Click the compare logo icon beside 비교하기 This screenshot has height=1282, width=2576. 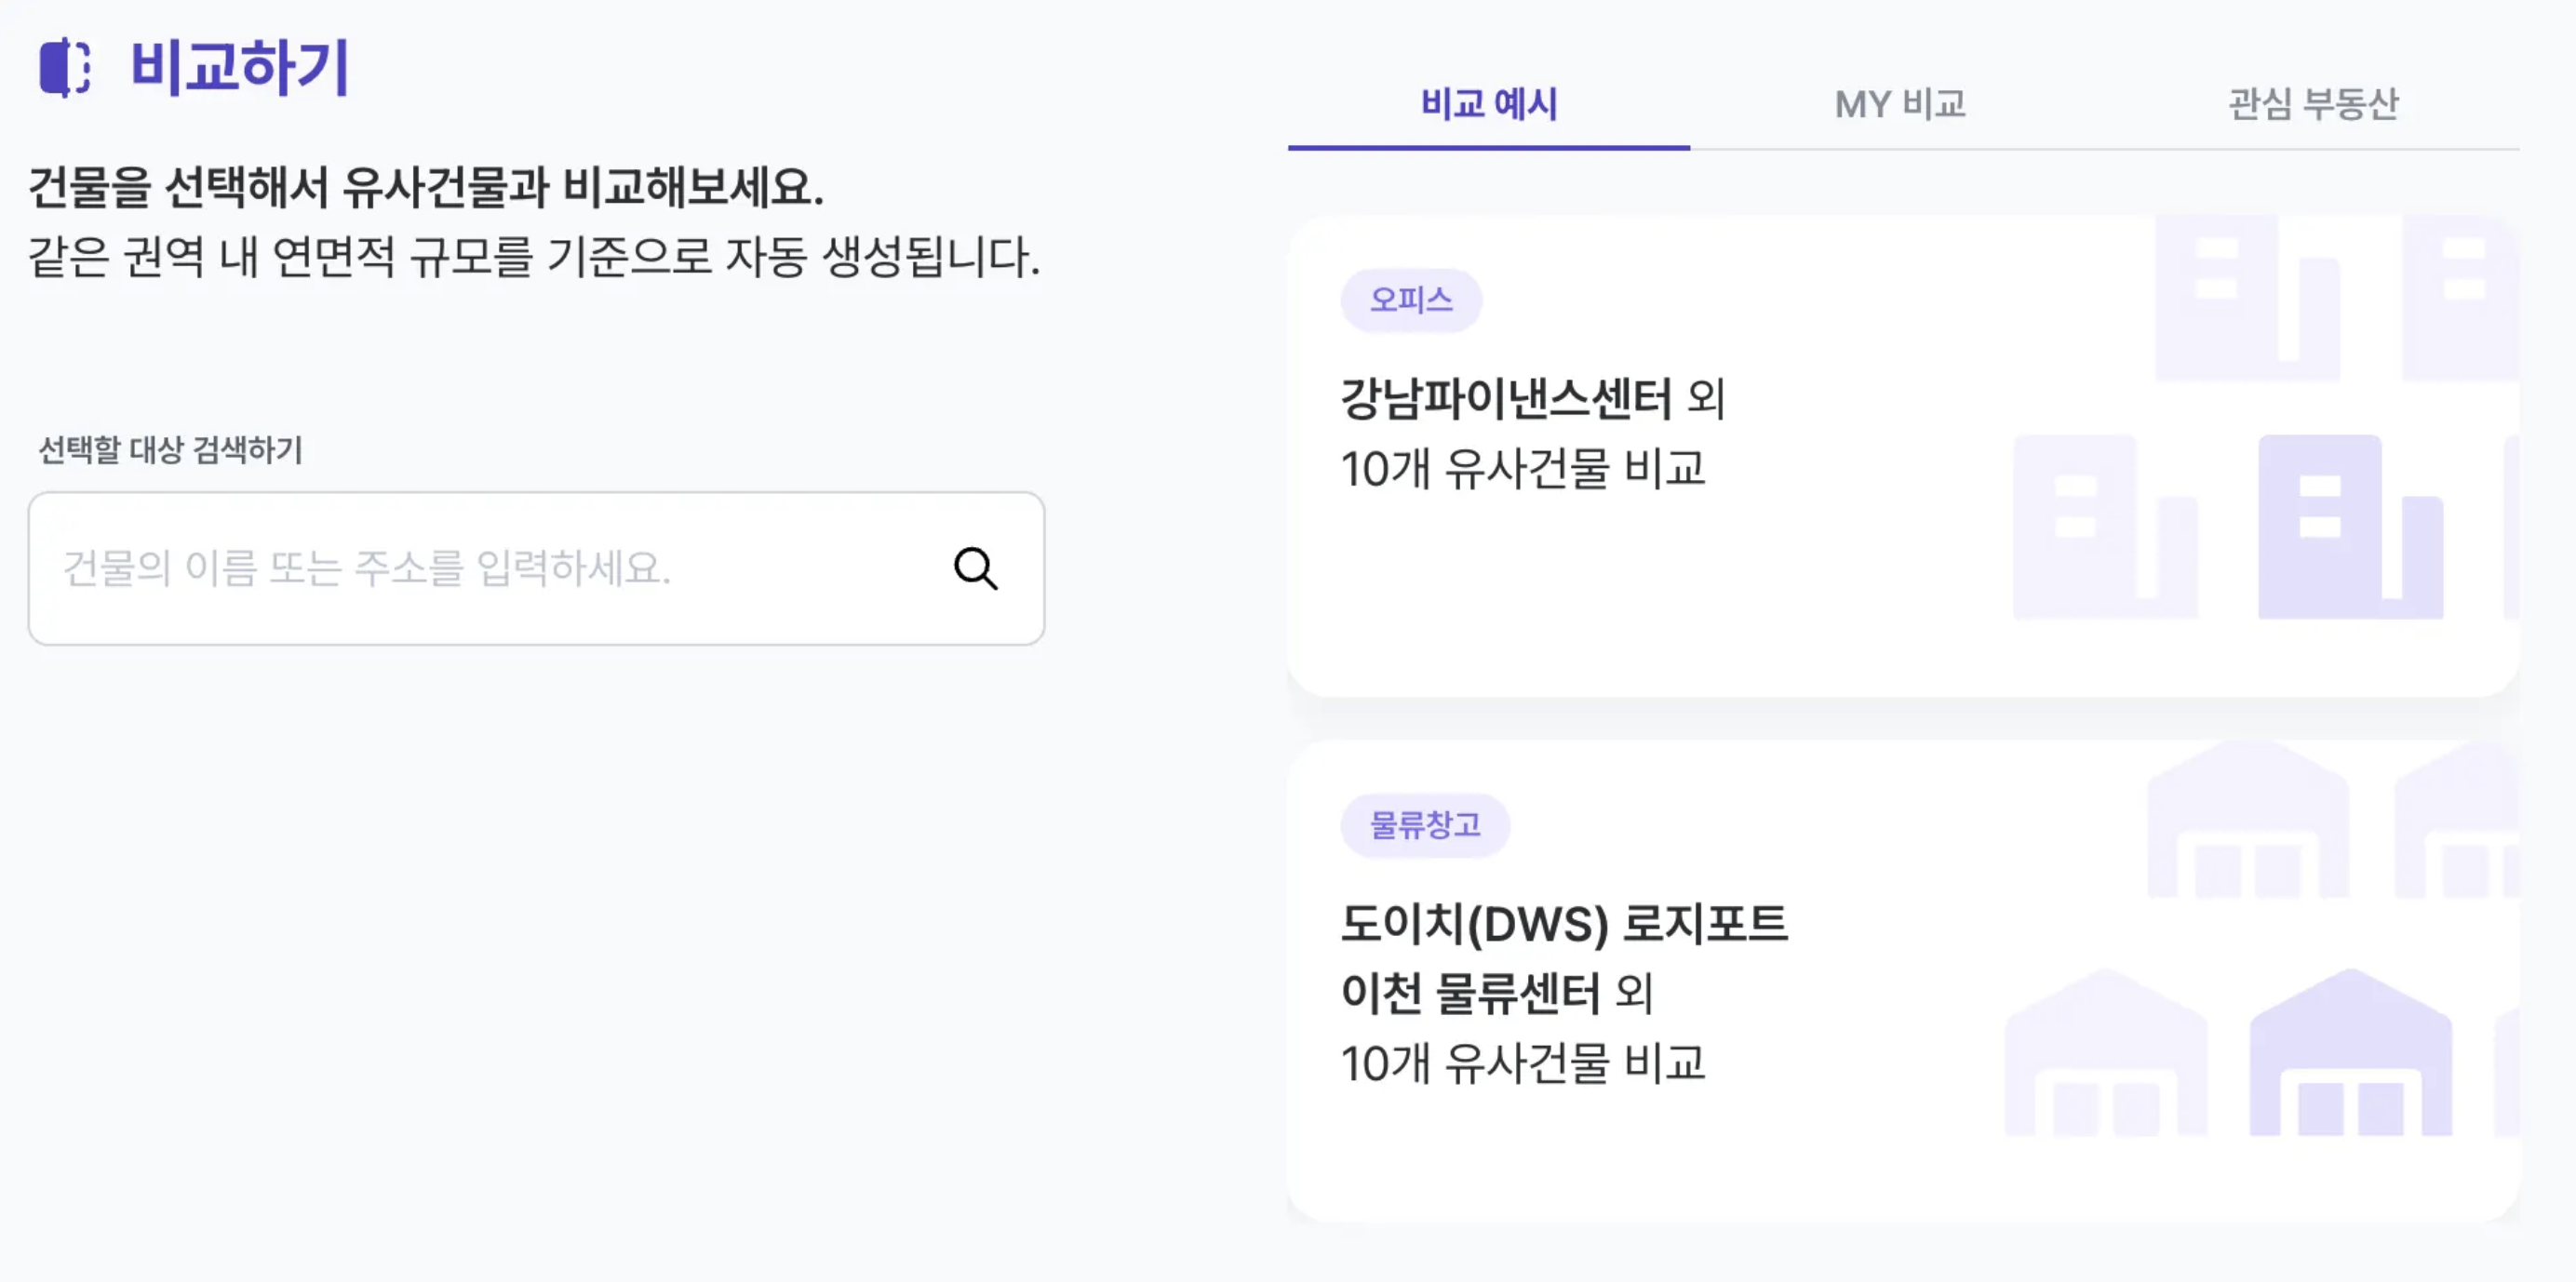point(65,67)
